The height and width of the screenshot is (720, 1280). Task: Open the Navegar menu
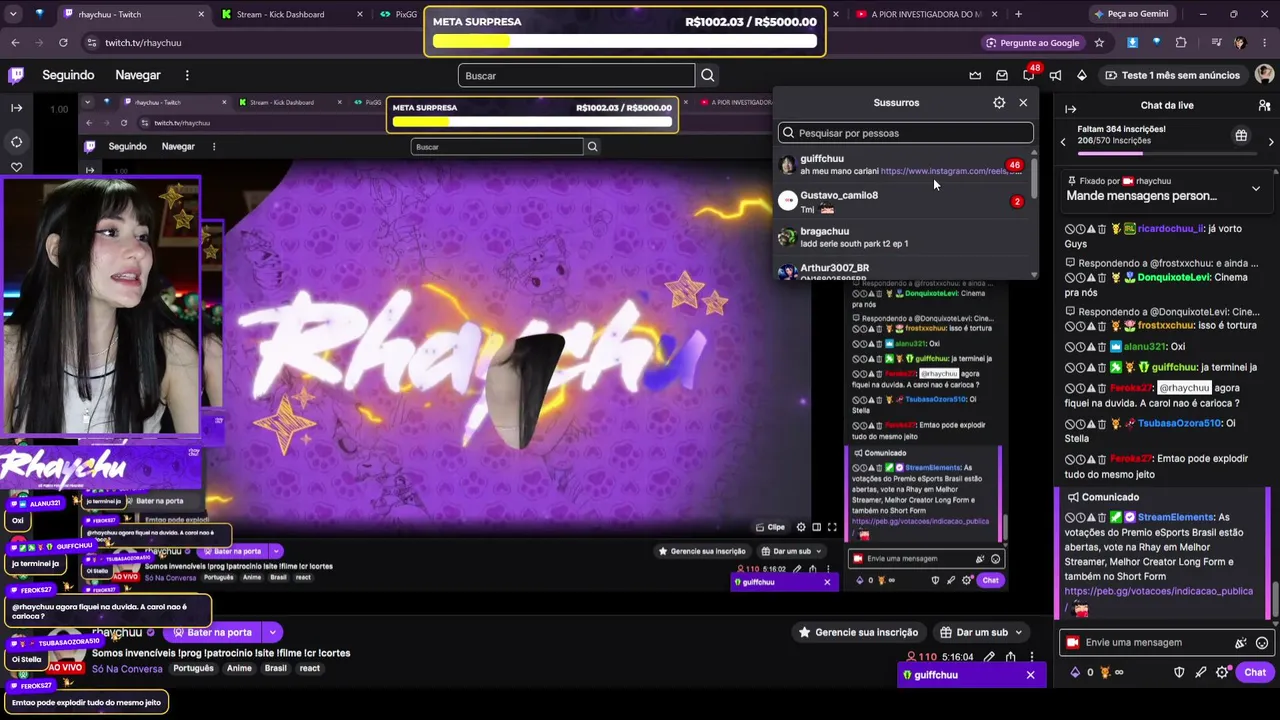(138, 75)
